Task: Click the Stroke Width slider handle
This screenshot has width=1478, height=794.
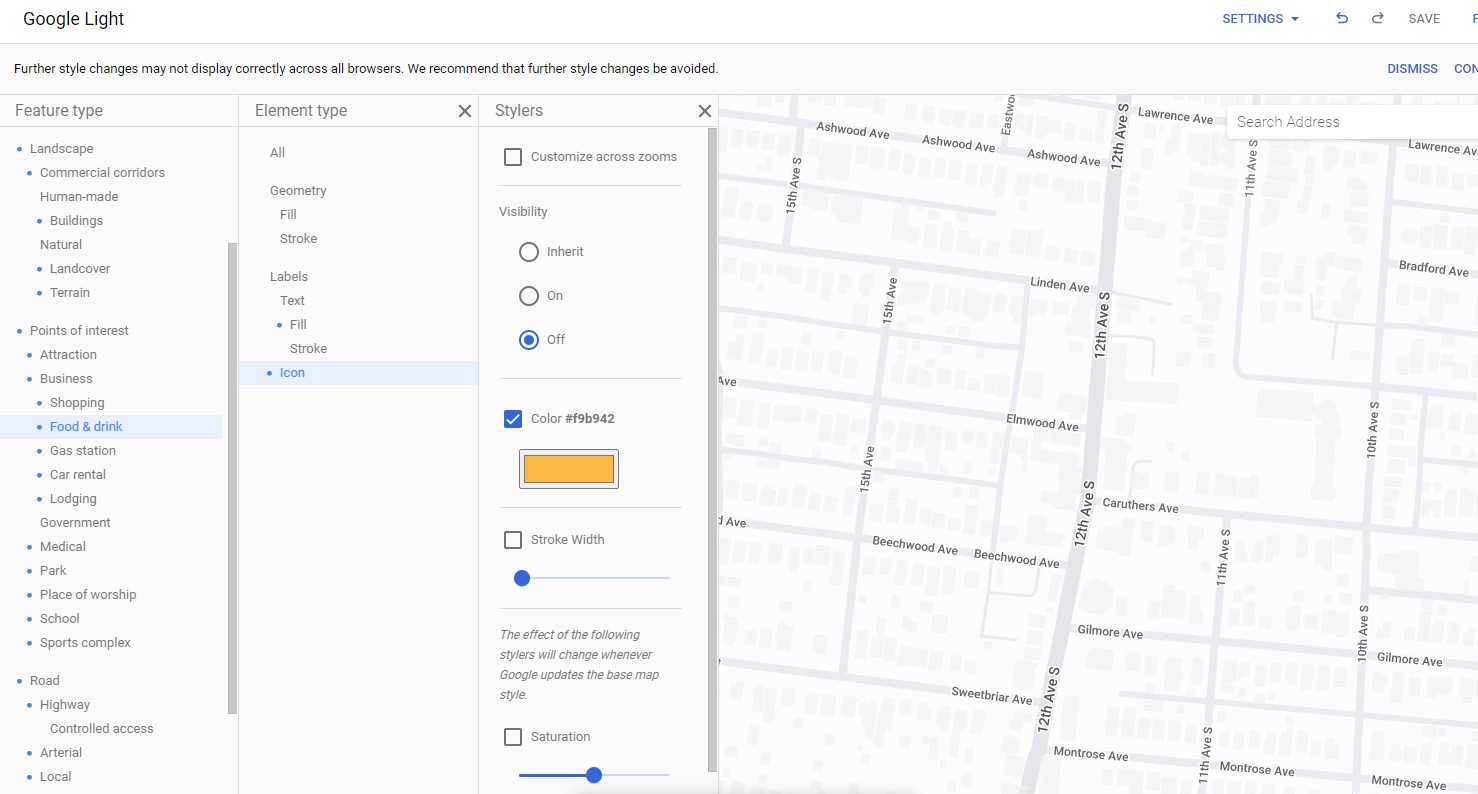Action: pyautogui.click(x=521, y=578)
